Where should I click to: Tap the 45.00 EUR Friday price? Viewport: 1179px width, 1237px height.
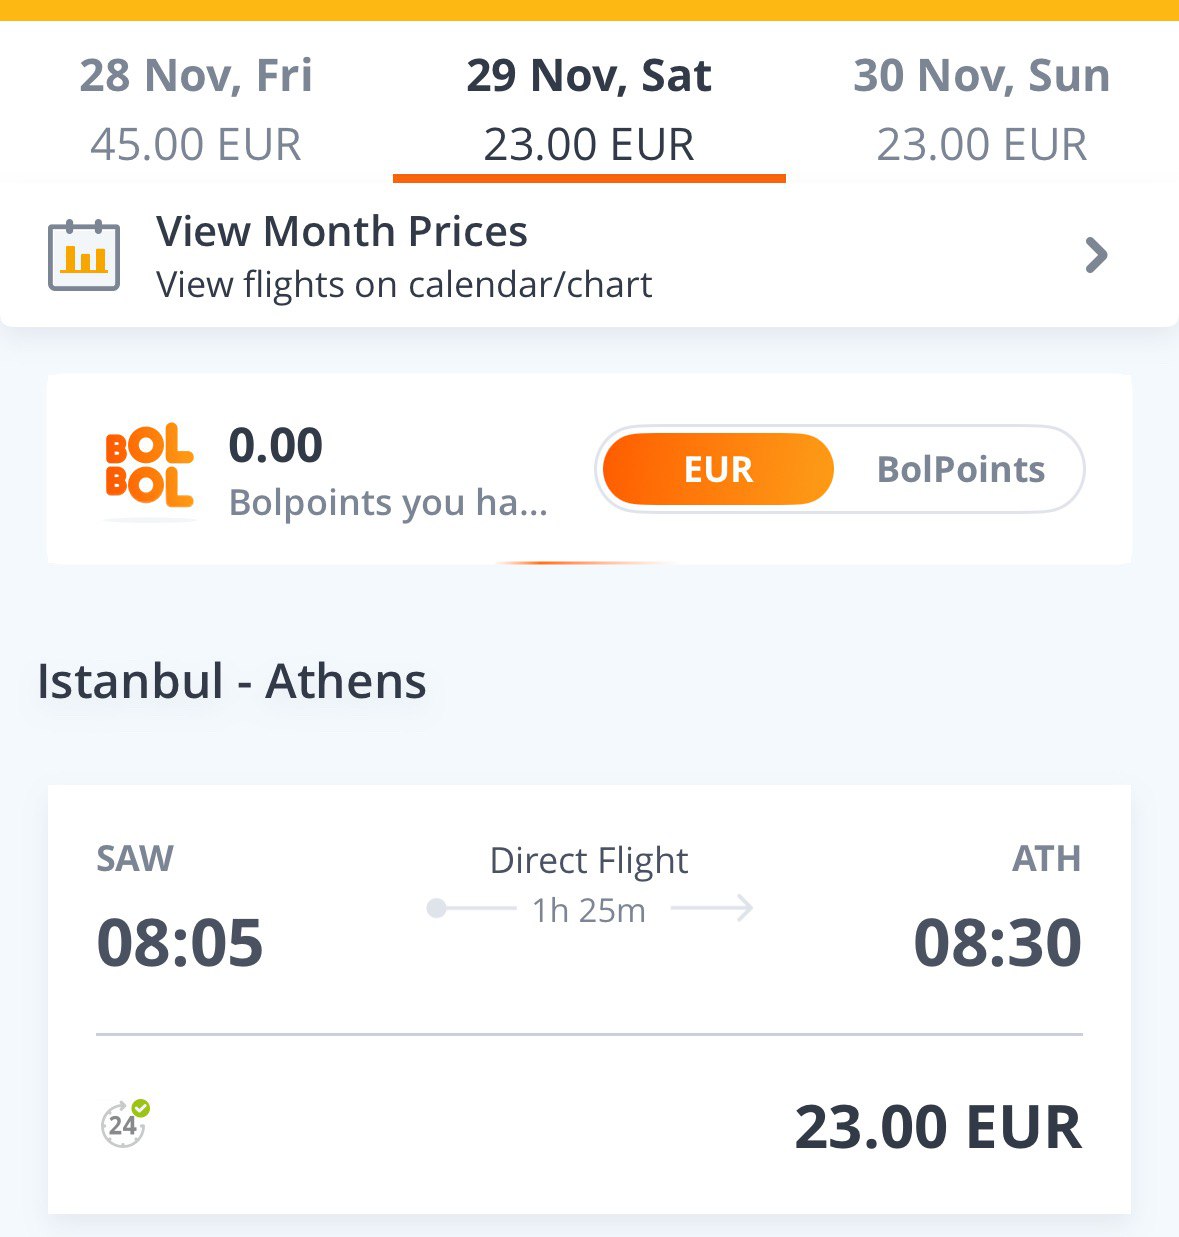click(196, 145)
